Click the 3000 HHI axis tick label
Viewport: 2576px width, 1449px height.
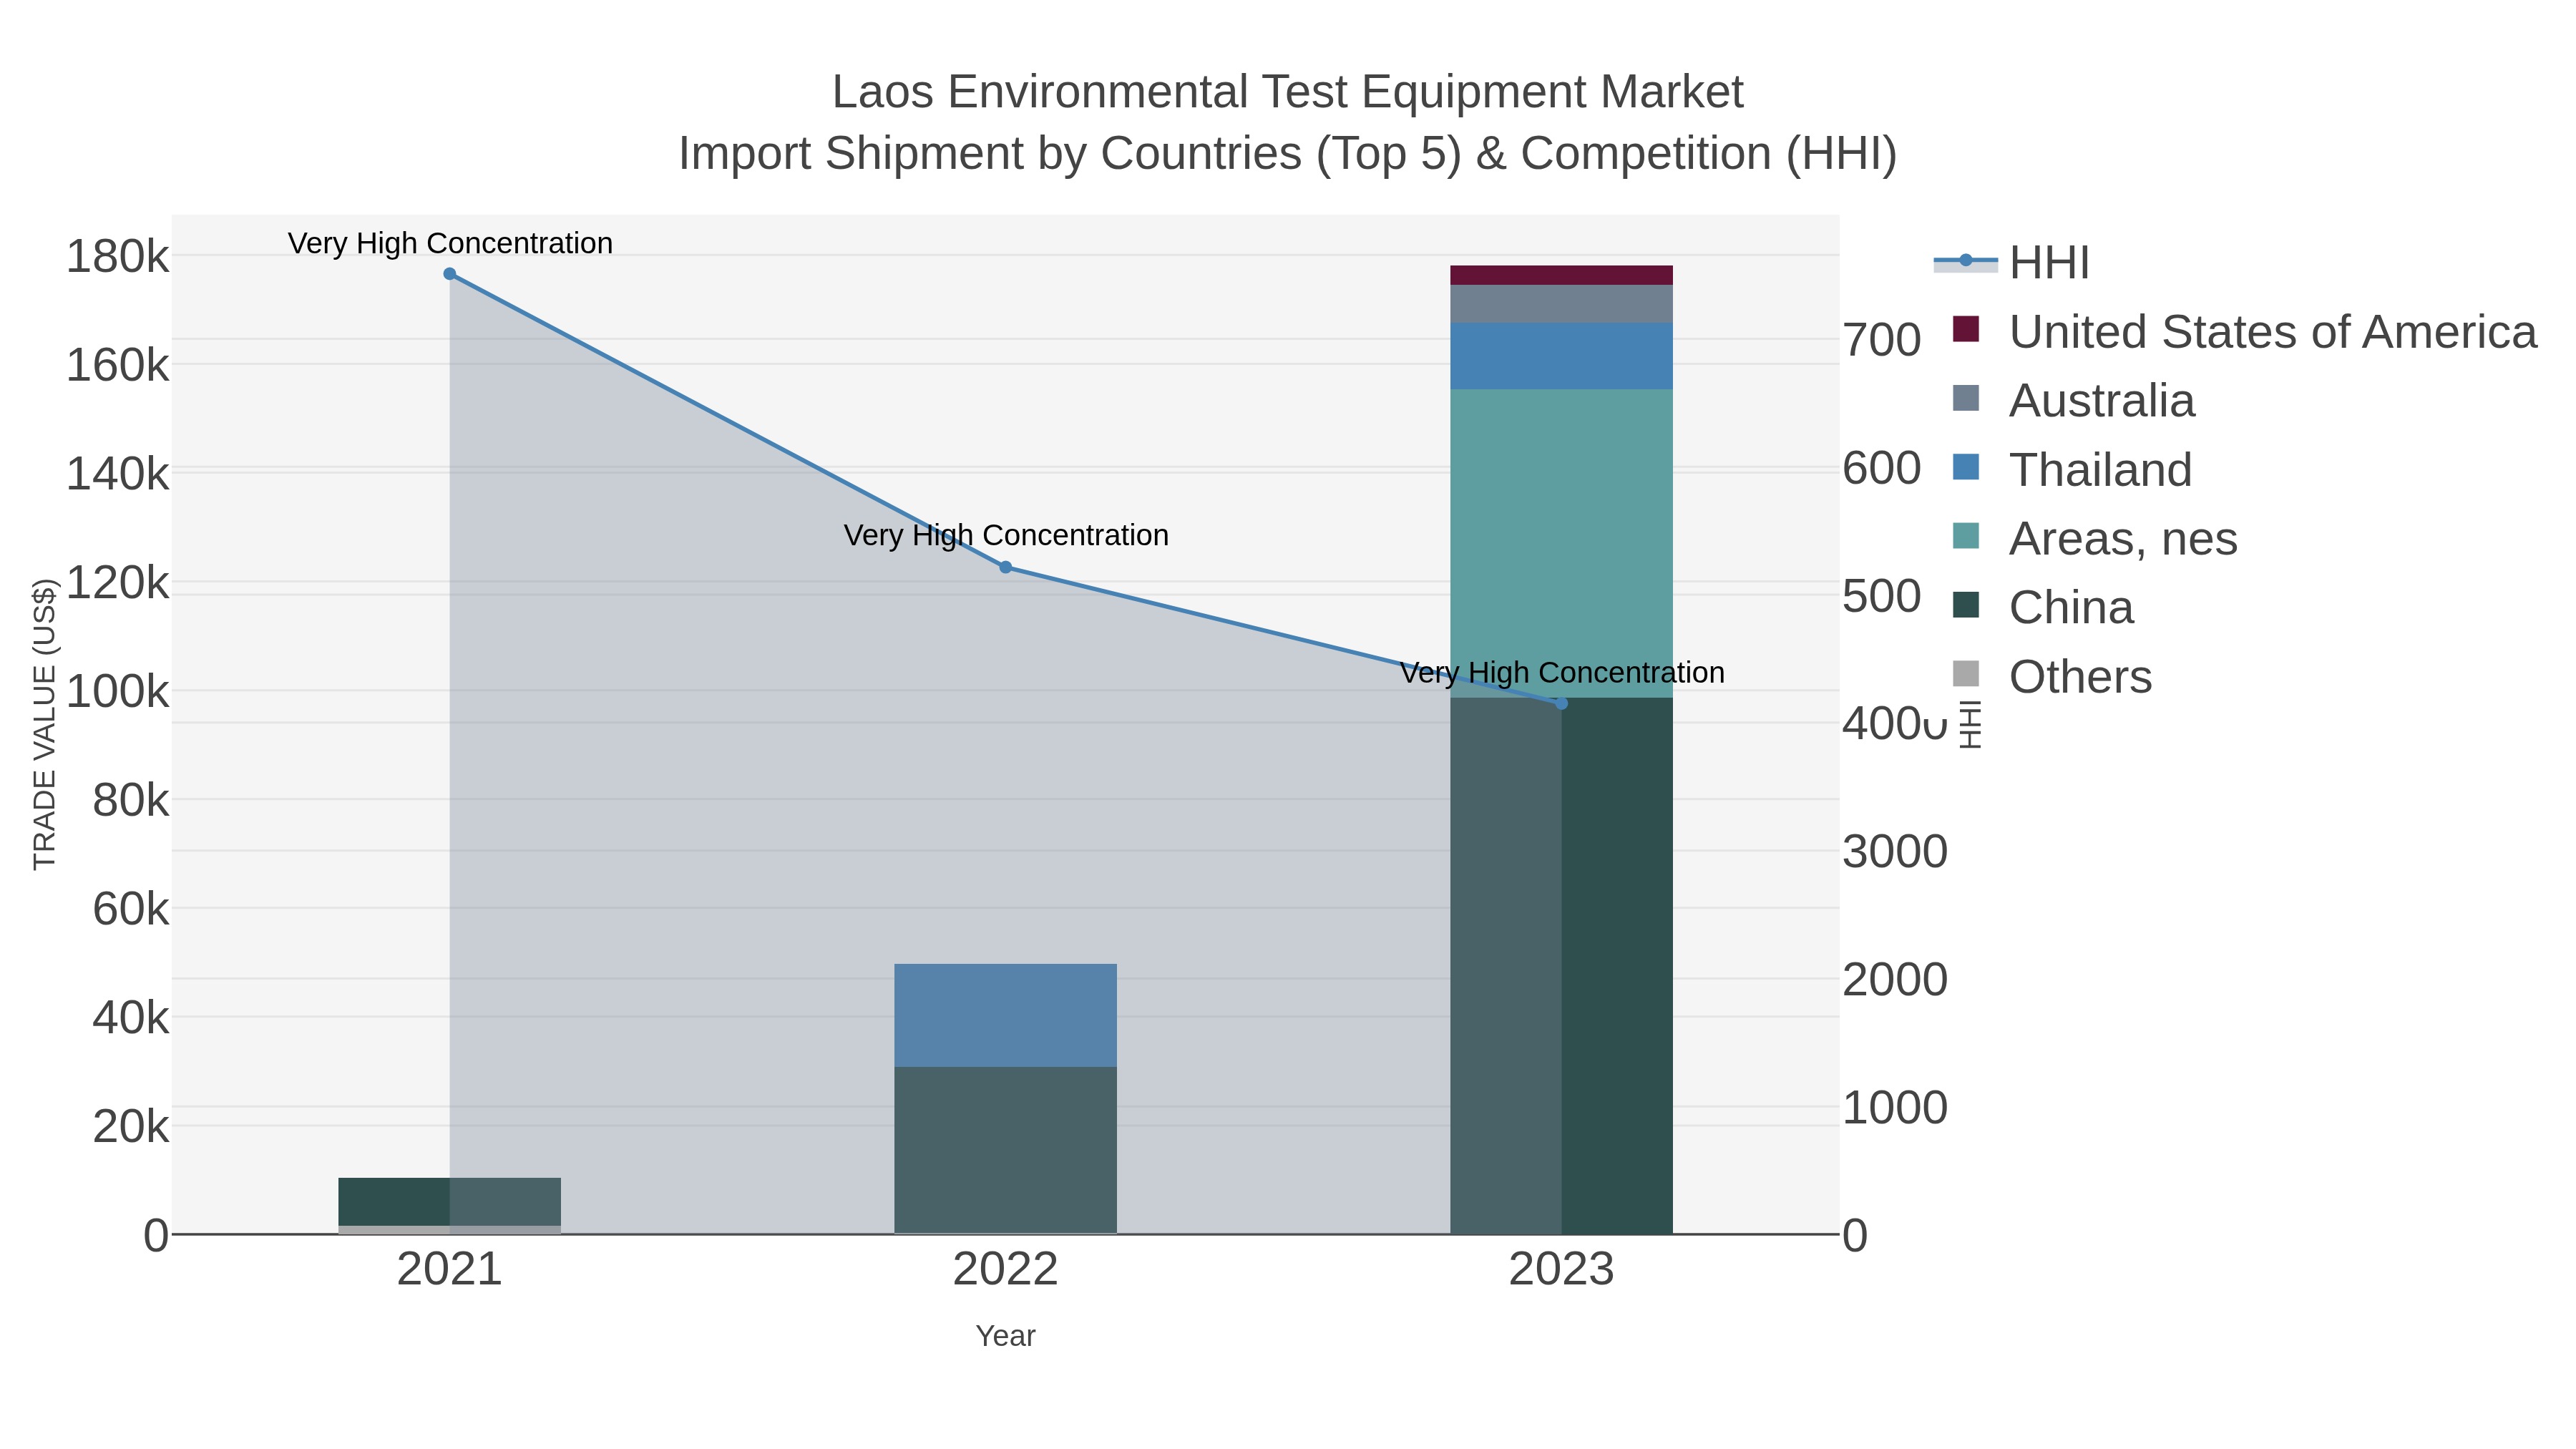coord(1895,852)
